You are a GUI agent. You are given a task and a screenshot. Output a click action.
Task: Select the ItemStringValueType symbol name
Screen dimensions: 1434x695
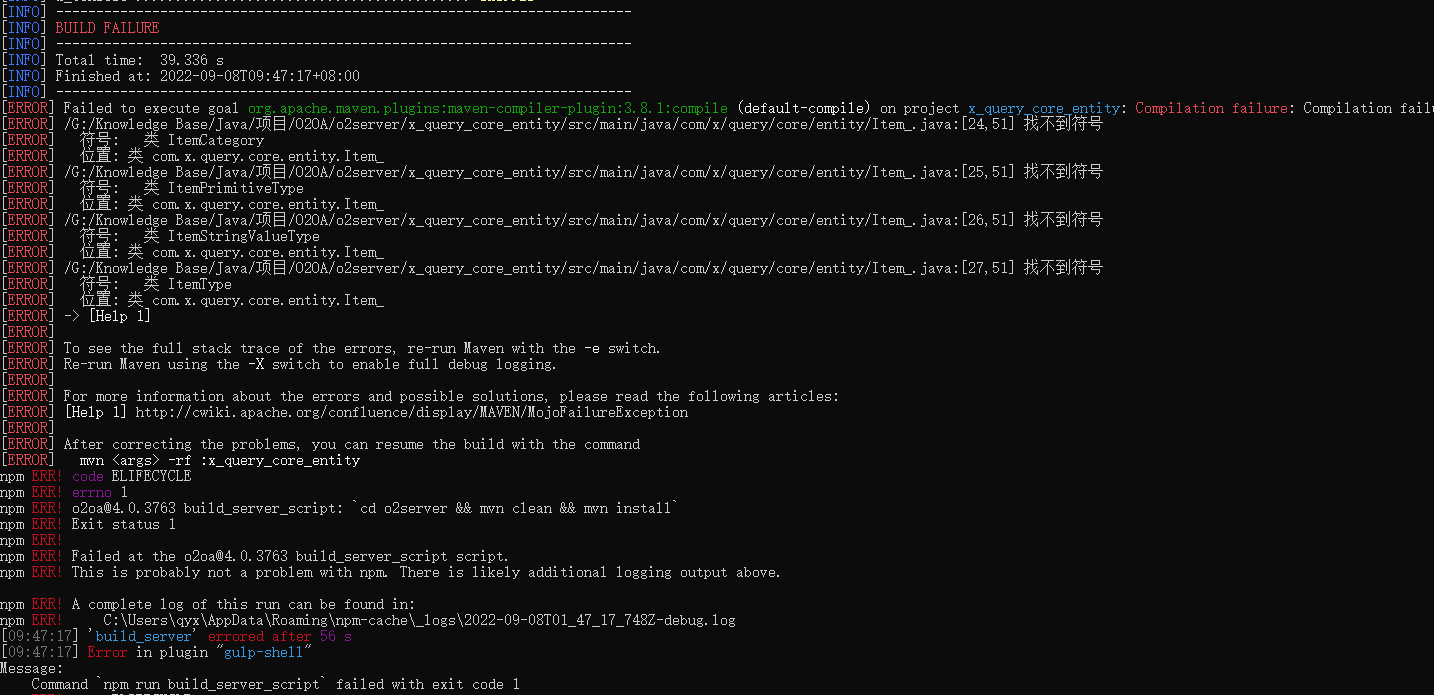244,236
